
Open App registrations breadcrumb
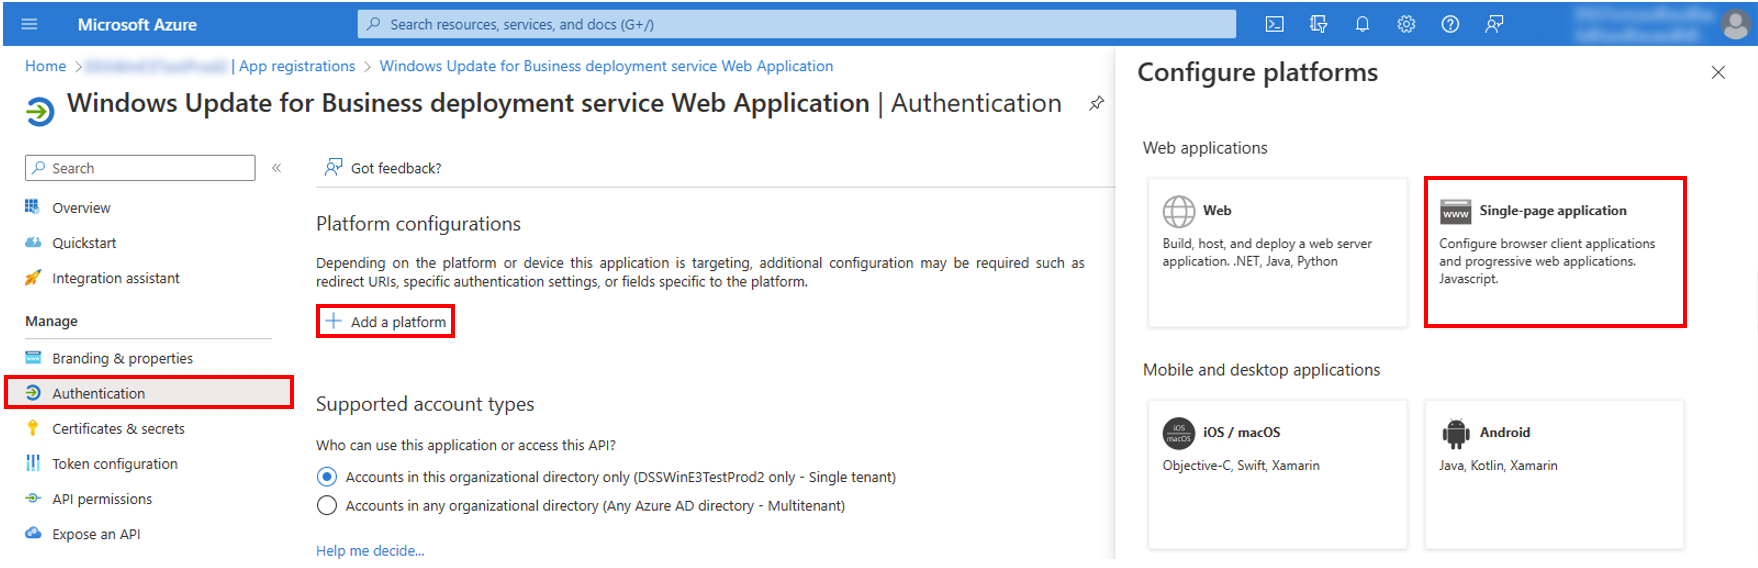point(297,66)
